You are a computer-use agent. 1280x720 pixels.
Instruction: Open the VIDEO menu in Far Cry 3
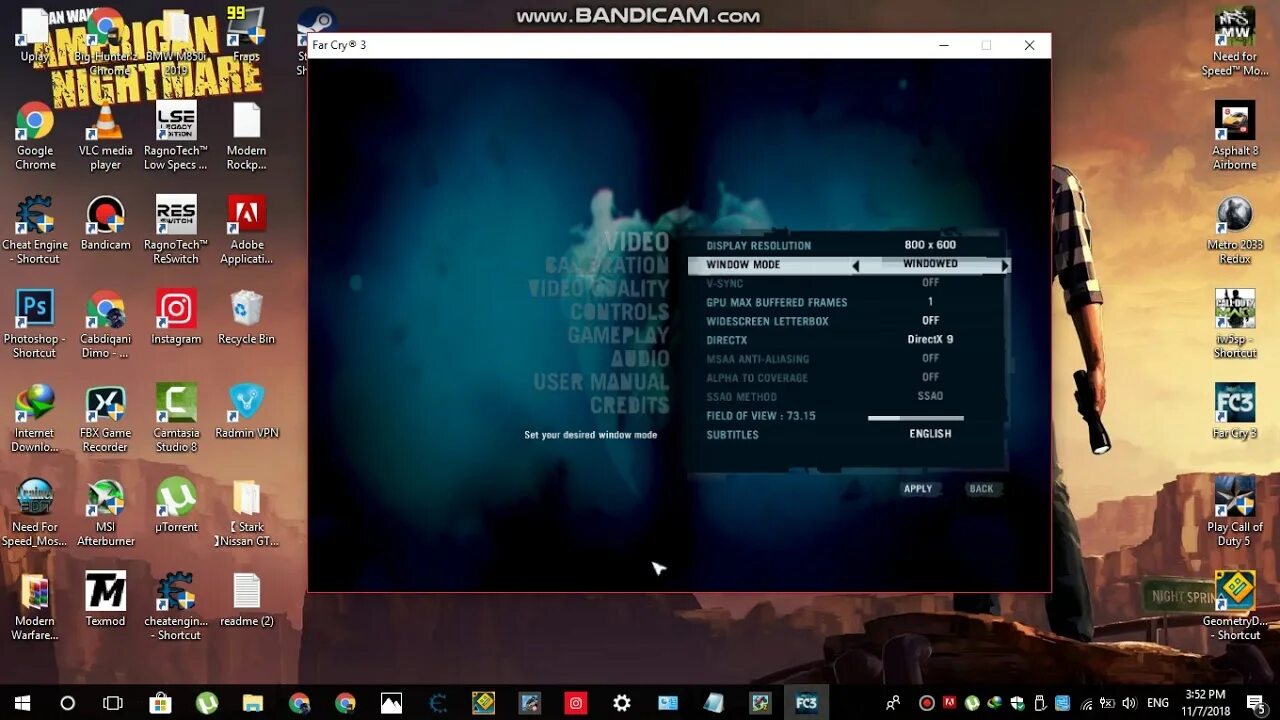click(x=637, y=241)
